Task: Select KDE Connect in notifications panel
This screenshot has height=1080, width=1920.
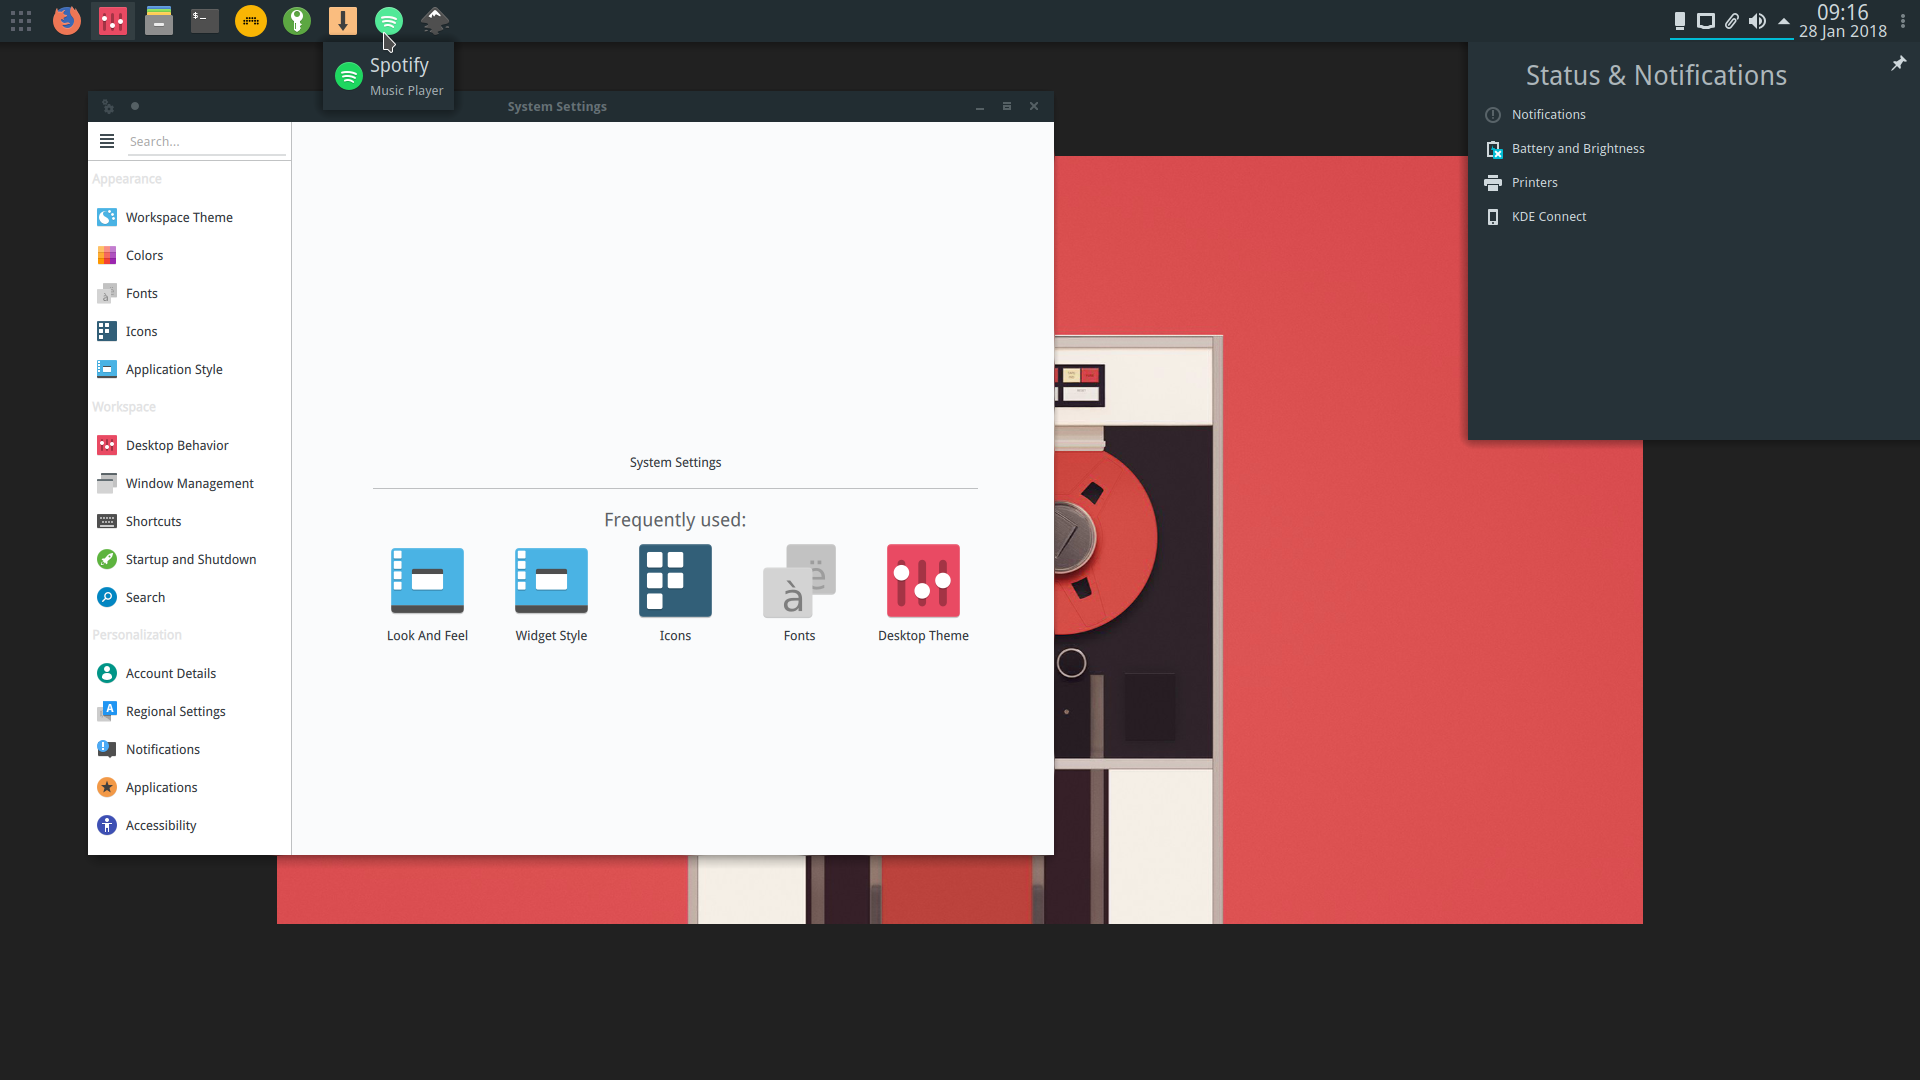Action: point(1548,216)
